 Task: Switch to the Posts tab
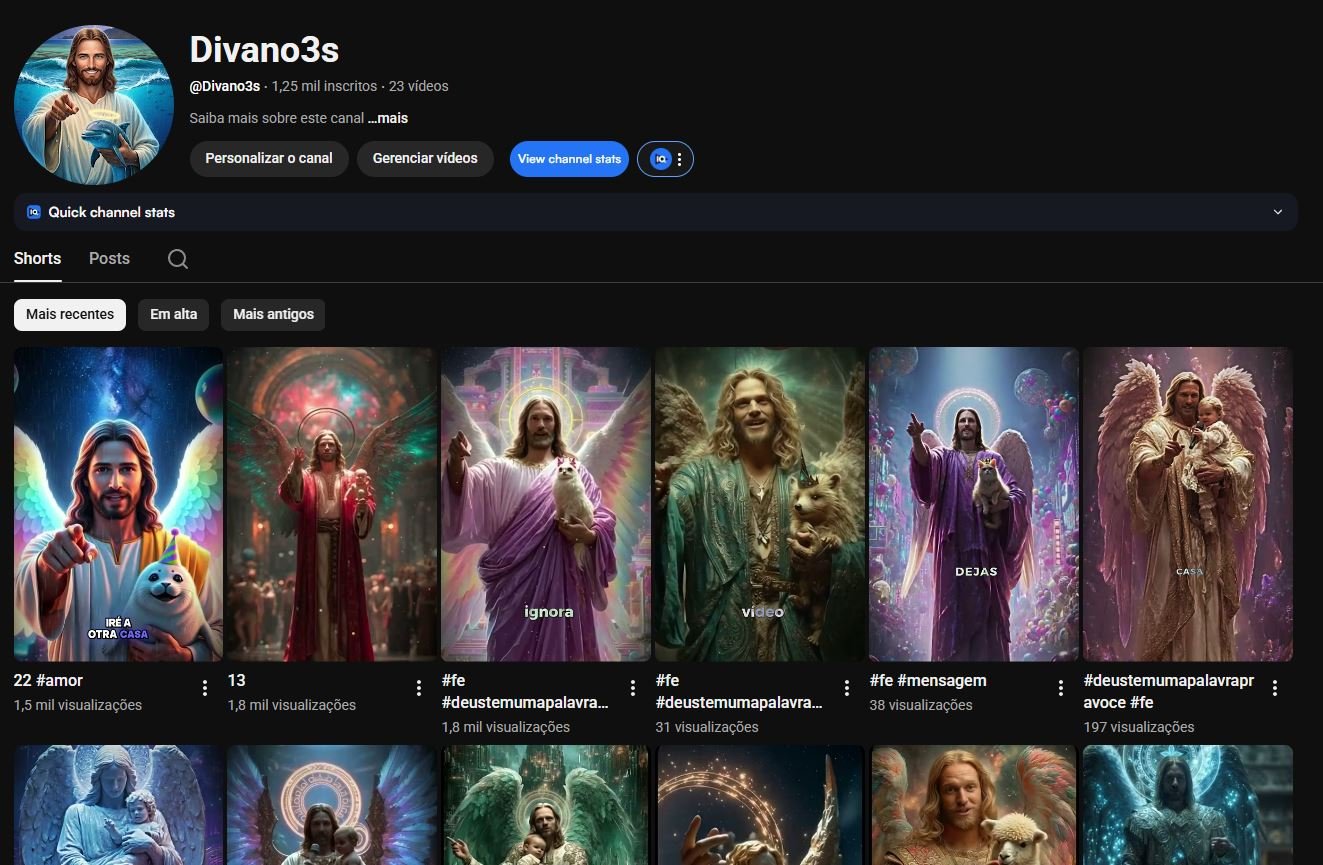point(109,258)
